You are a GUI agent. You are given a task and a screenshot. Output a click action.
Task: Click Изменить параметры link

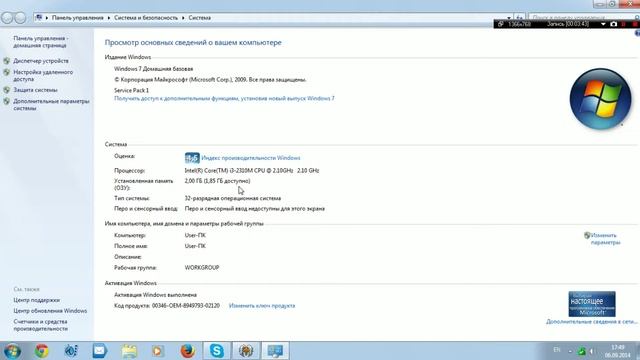pyautogui.click(x=605, y=239)
